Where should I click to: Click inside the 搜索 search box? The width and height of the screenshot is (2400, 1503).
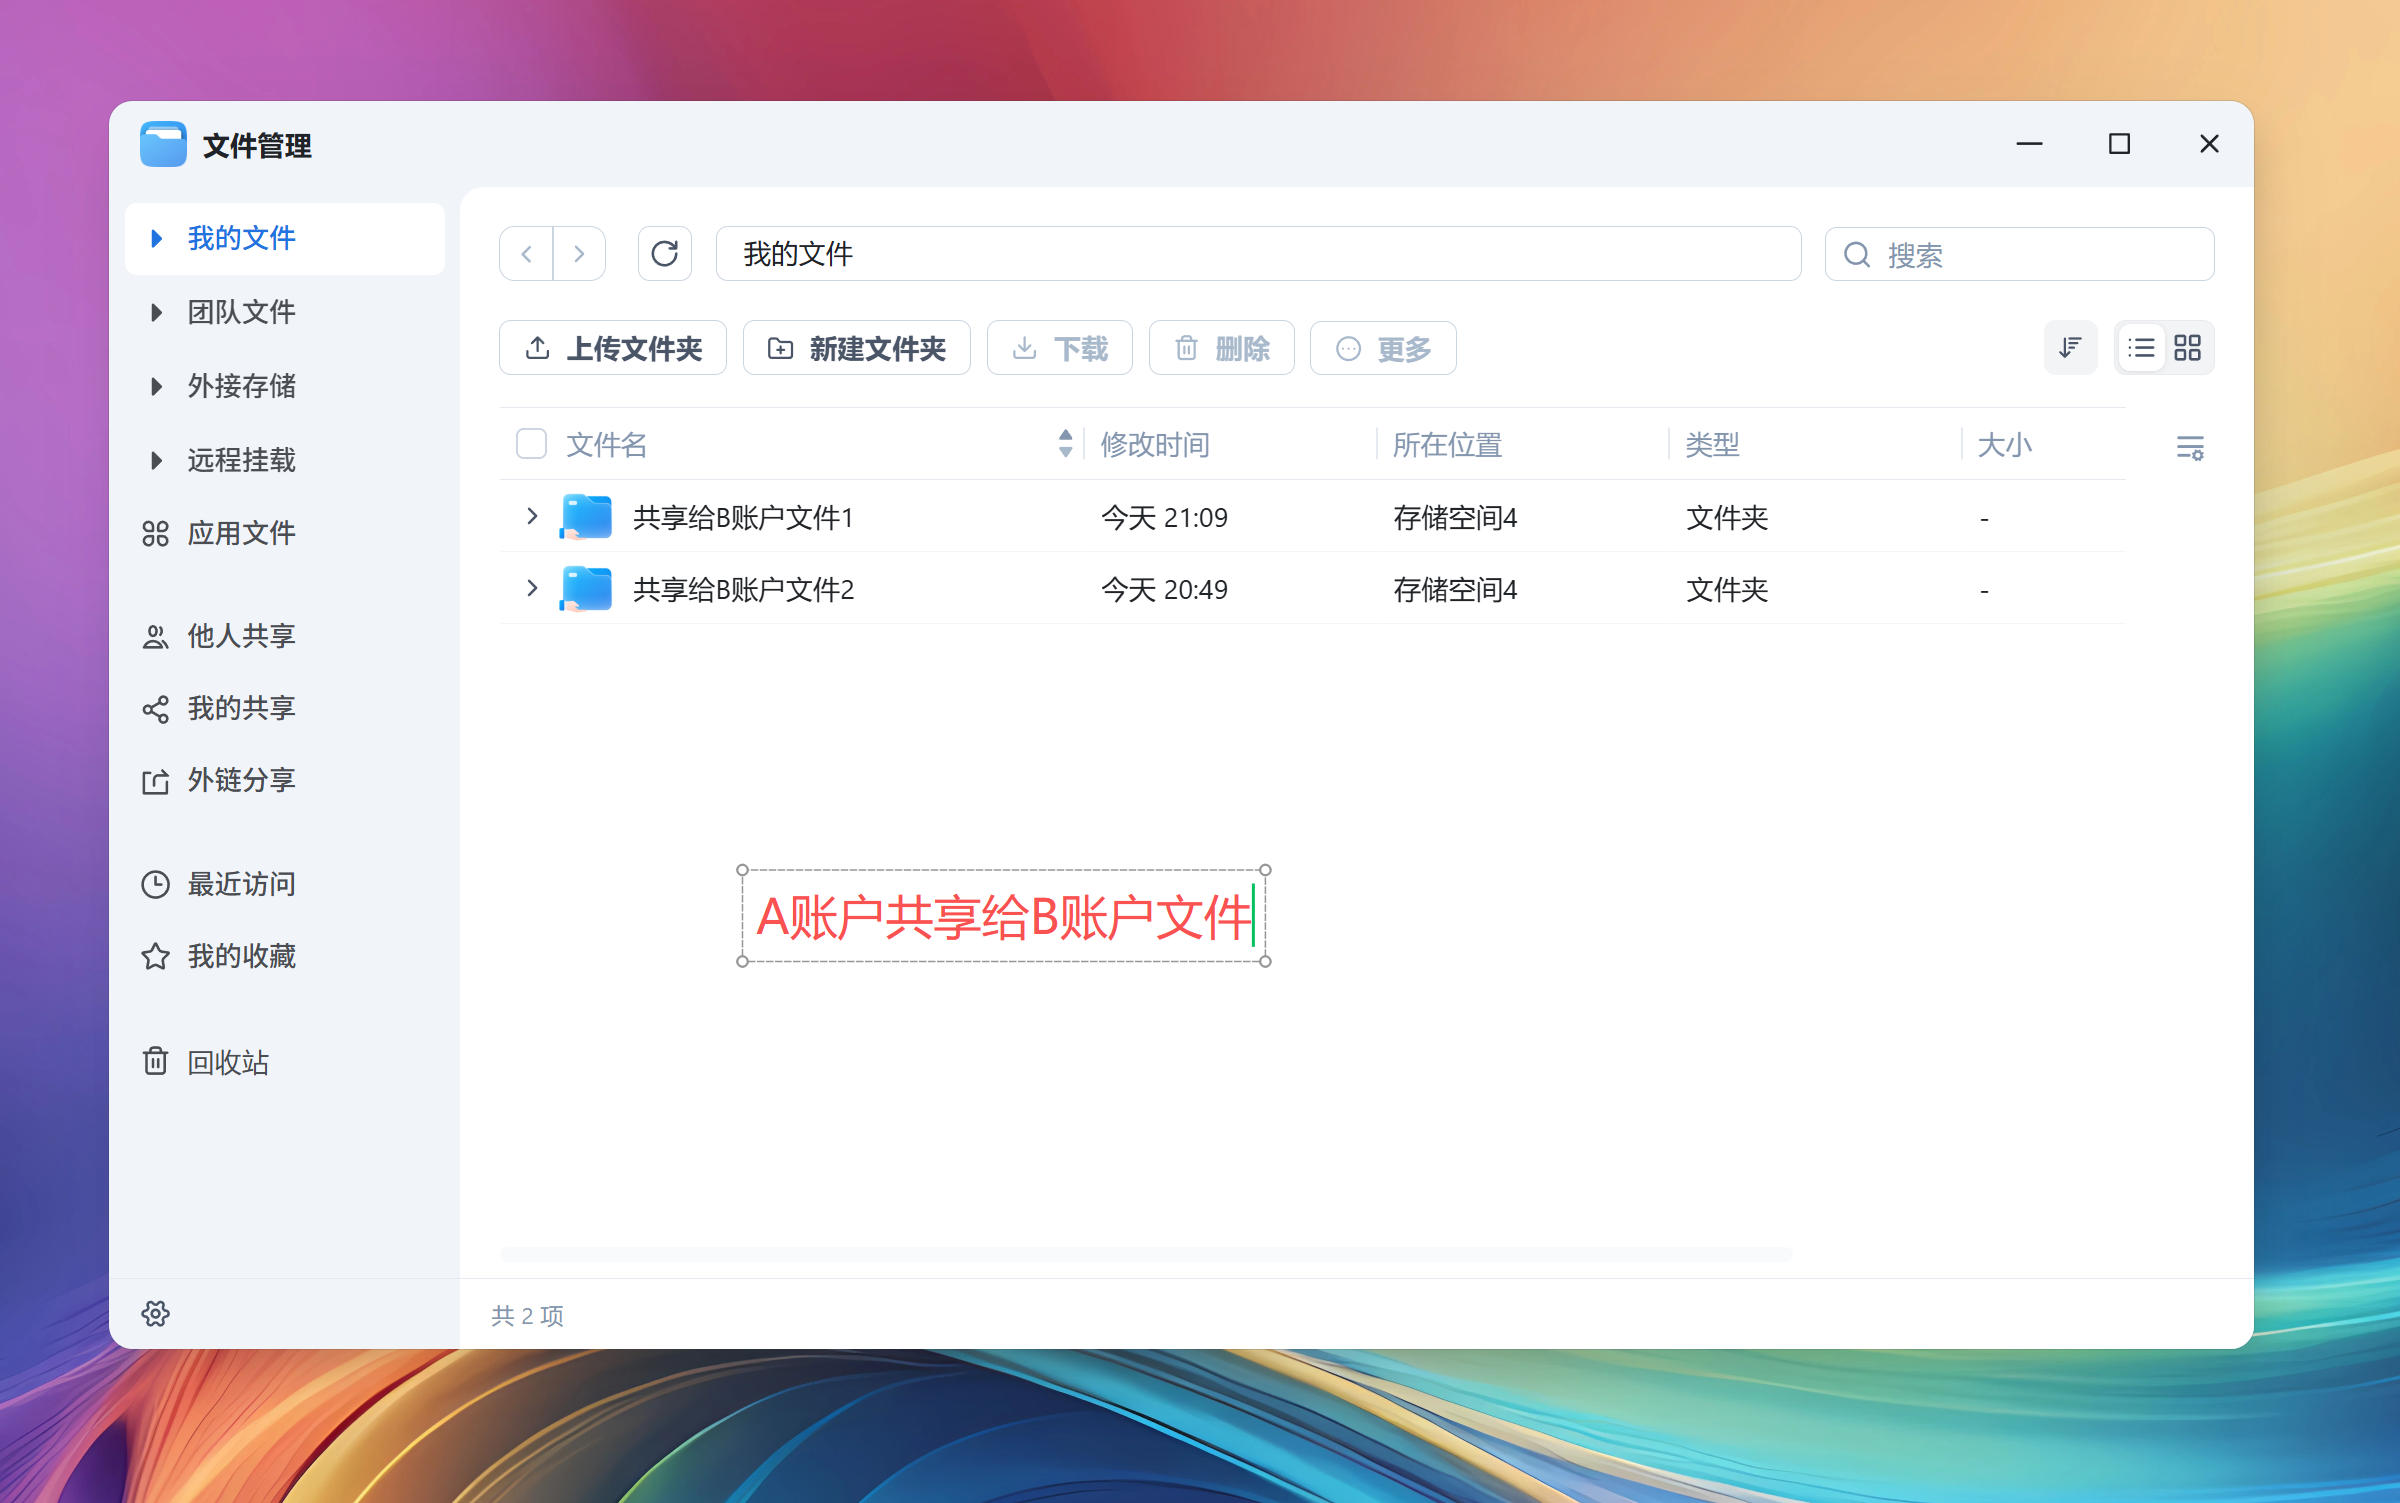coord(2018,254)
